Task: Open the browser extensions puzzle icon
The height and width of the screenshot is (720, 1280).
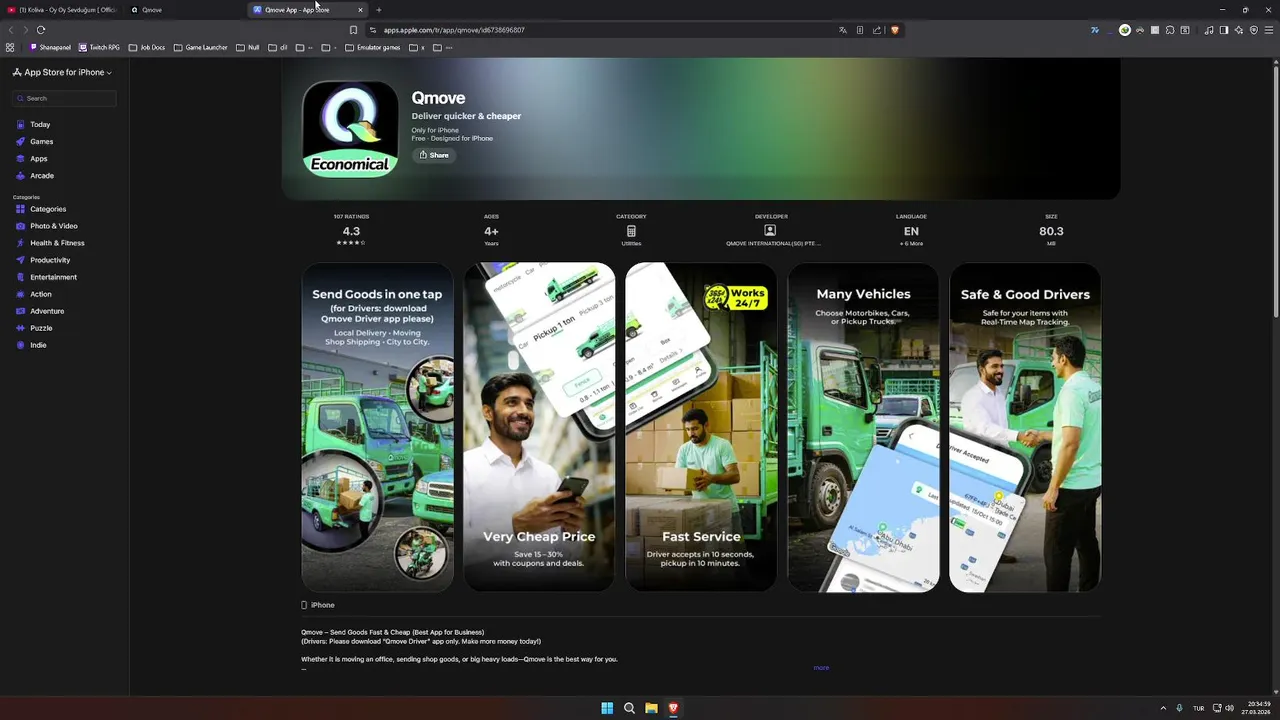Action: [x=1170, y=30]
